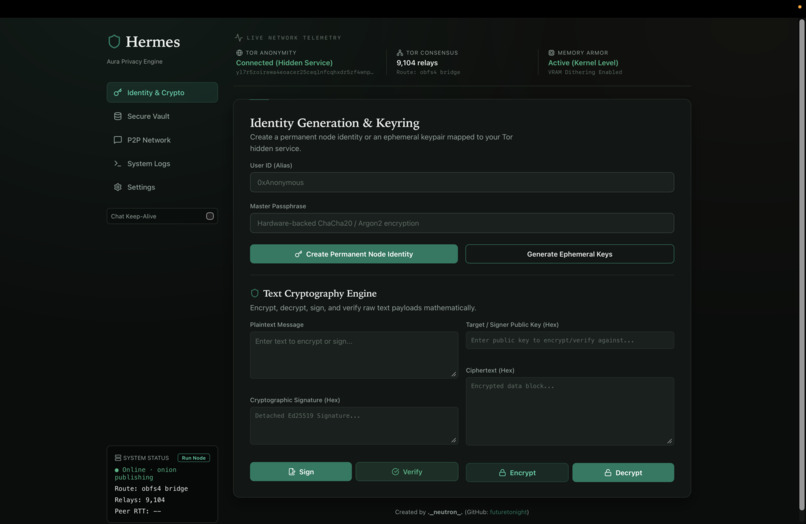Click the Ciphertext box resize handle
Image resolution: width=806 pixels, height=524 pixels.
click(669, 441)
